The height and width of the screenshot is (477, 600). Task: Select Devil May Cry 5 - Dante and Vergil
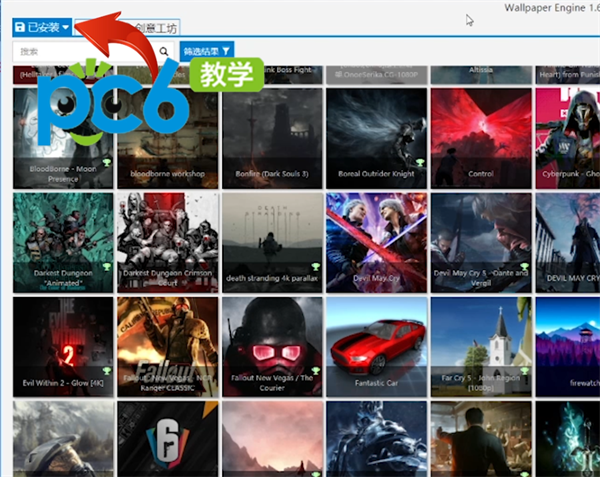coord(481,243)
